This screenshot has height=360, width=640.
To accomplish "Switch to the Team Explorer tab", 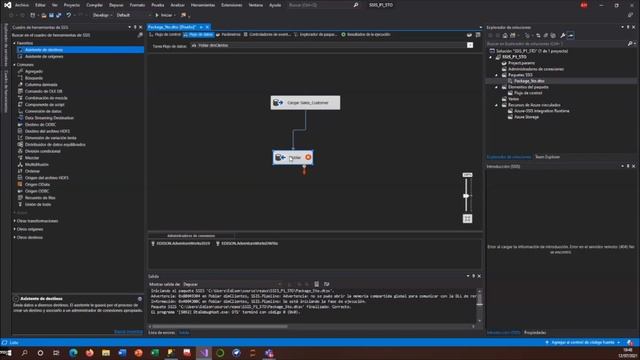I will point(547,157).
